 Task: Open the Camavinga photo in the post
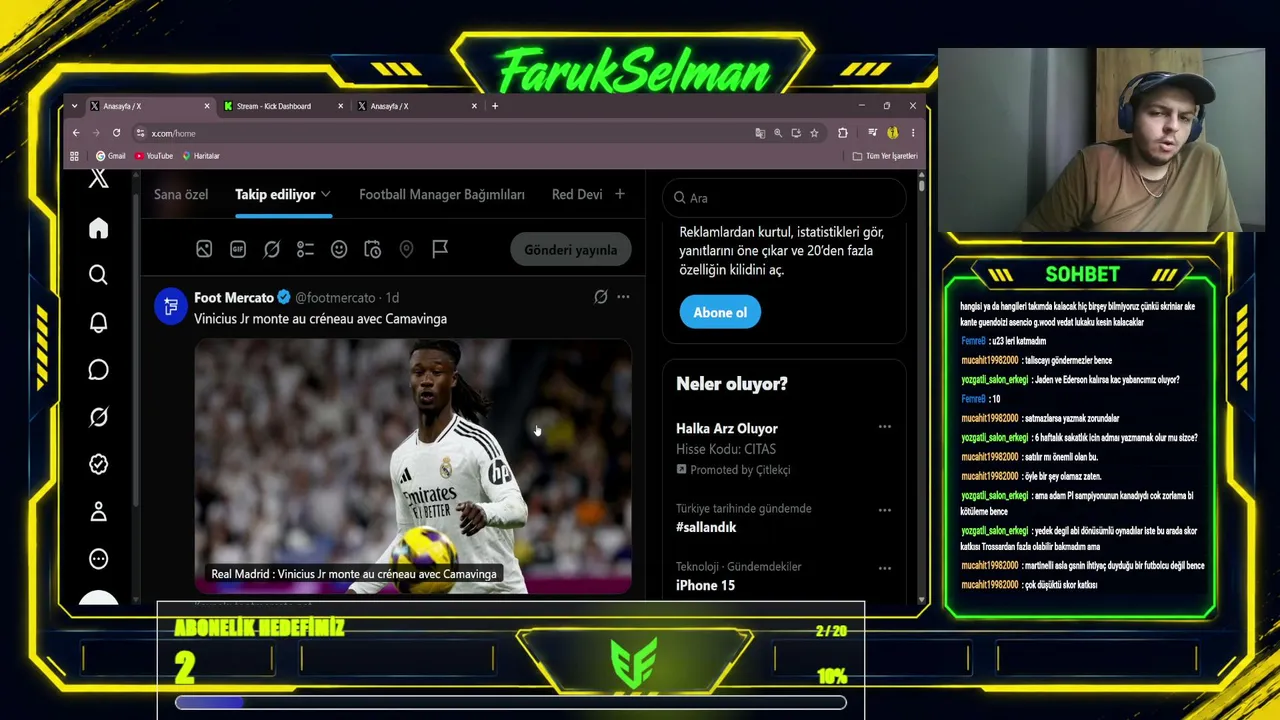pos(413,466)
